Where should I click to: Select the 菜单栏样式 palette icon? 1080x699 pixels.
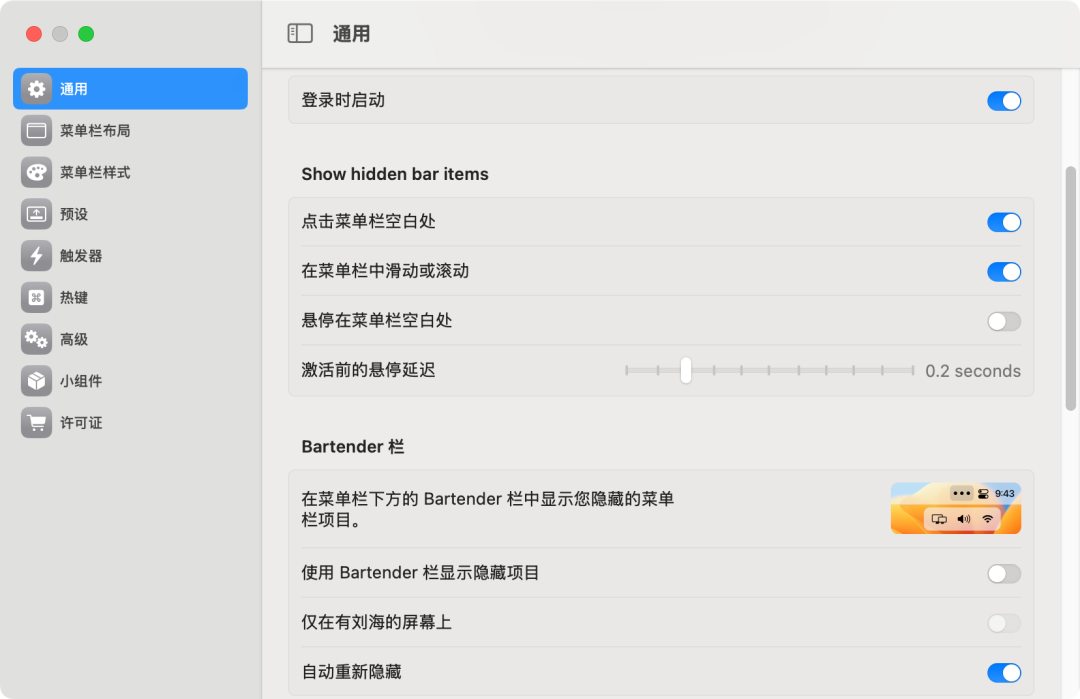(37, 172)
